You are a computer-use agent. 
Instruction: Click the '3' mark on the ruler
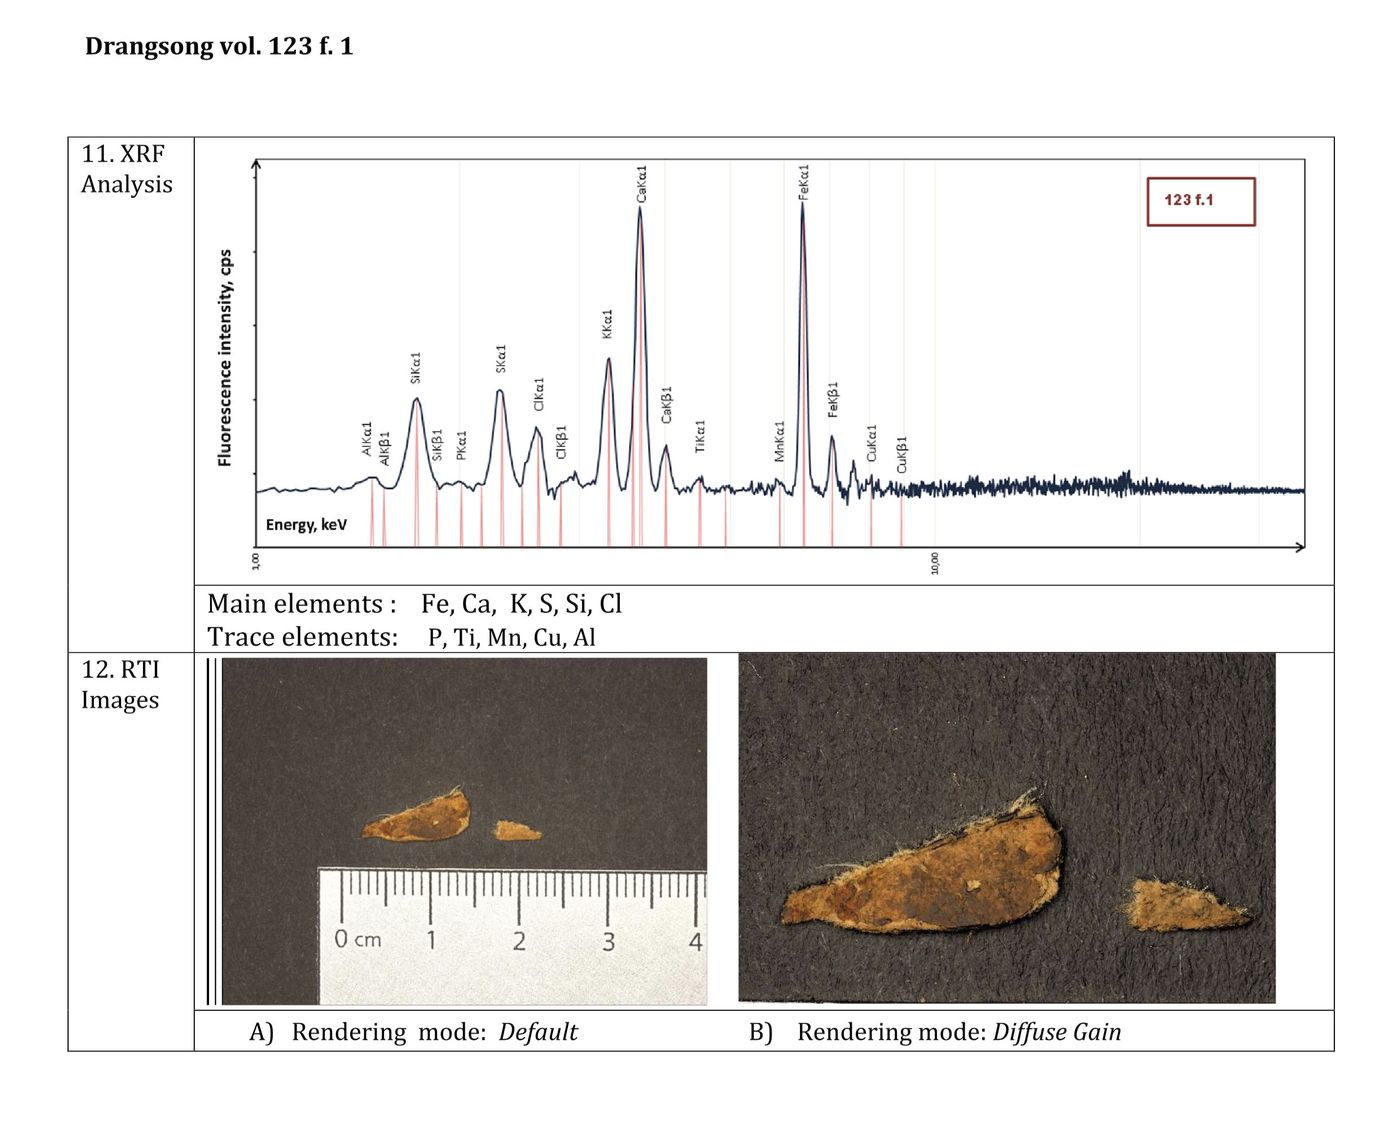pyautogui.click(x=608, y=941)
